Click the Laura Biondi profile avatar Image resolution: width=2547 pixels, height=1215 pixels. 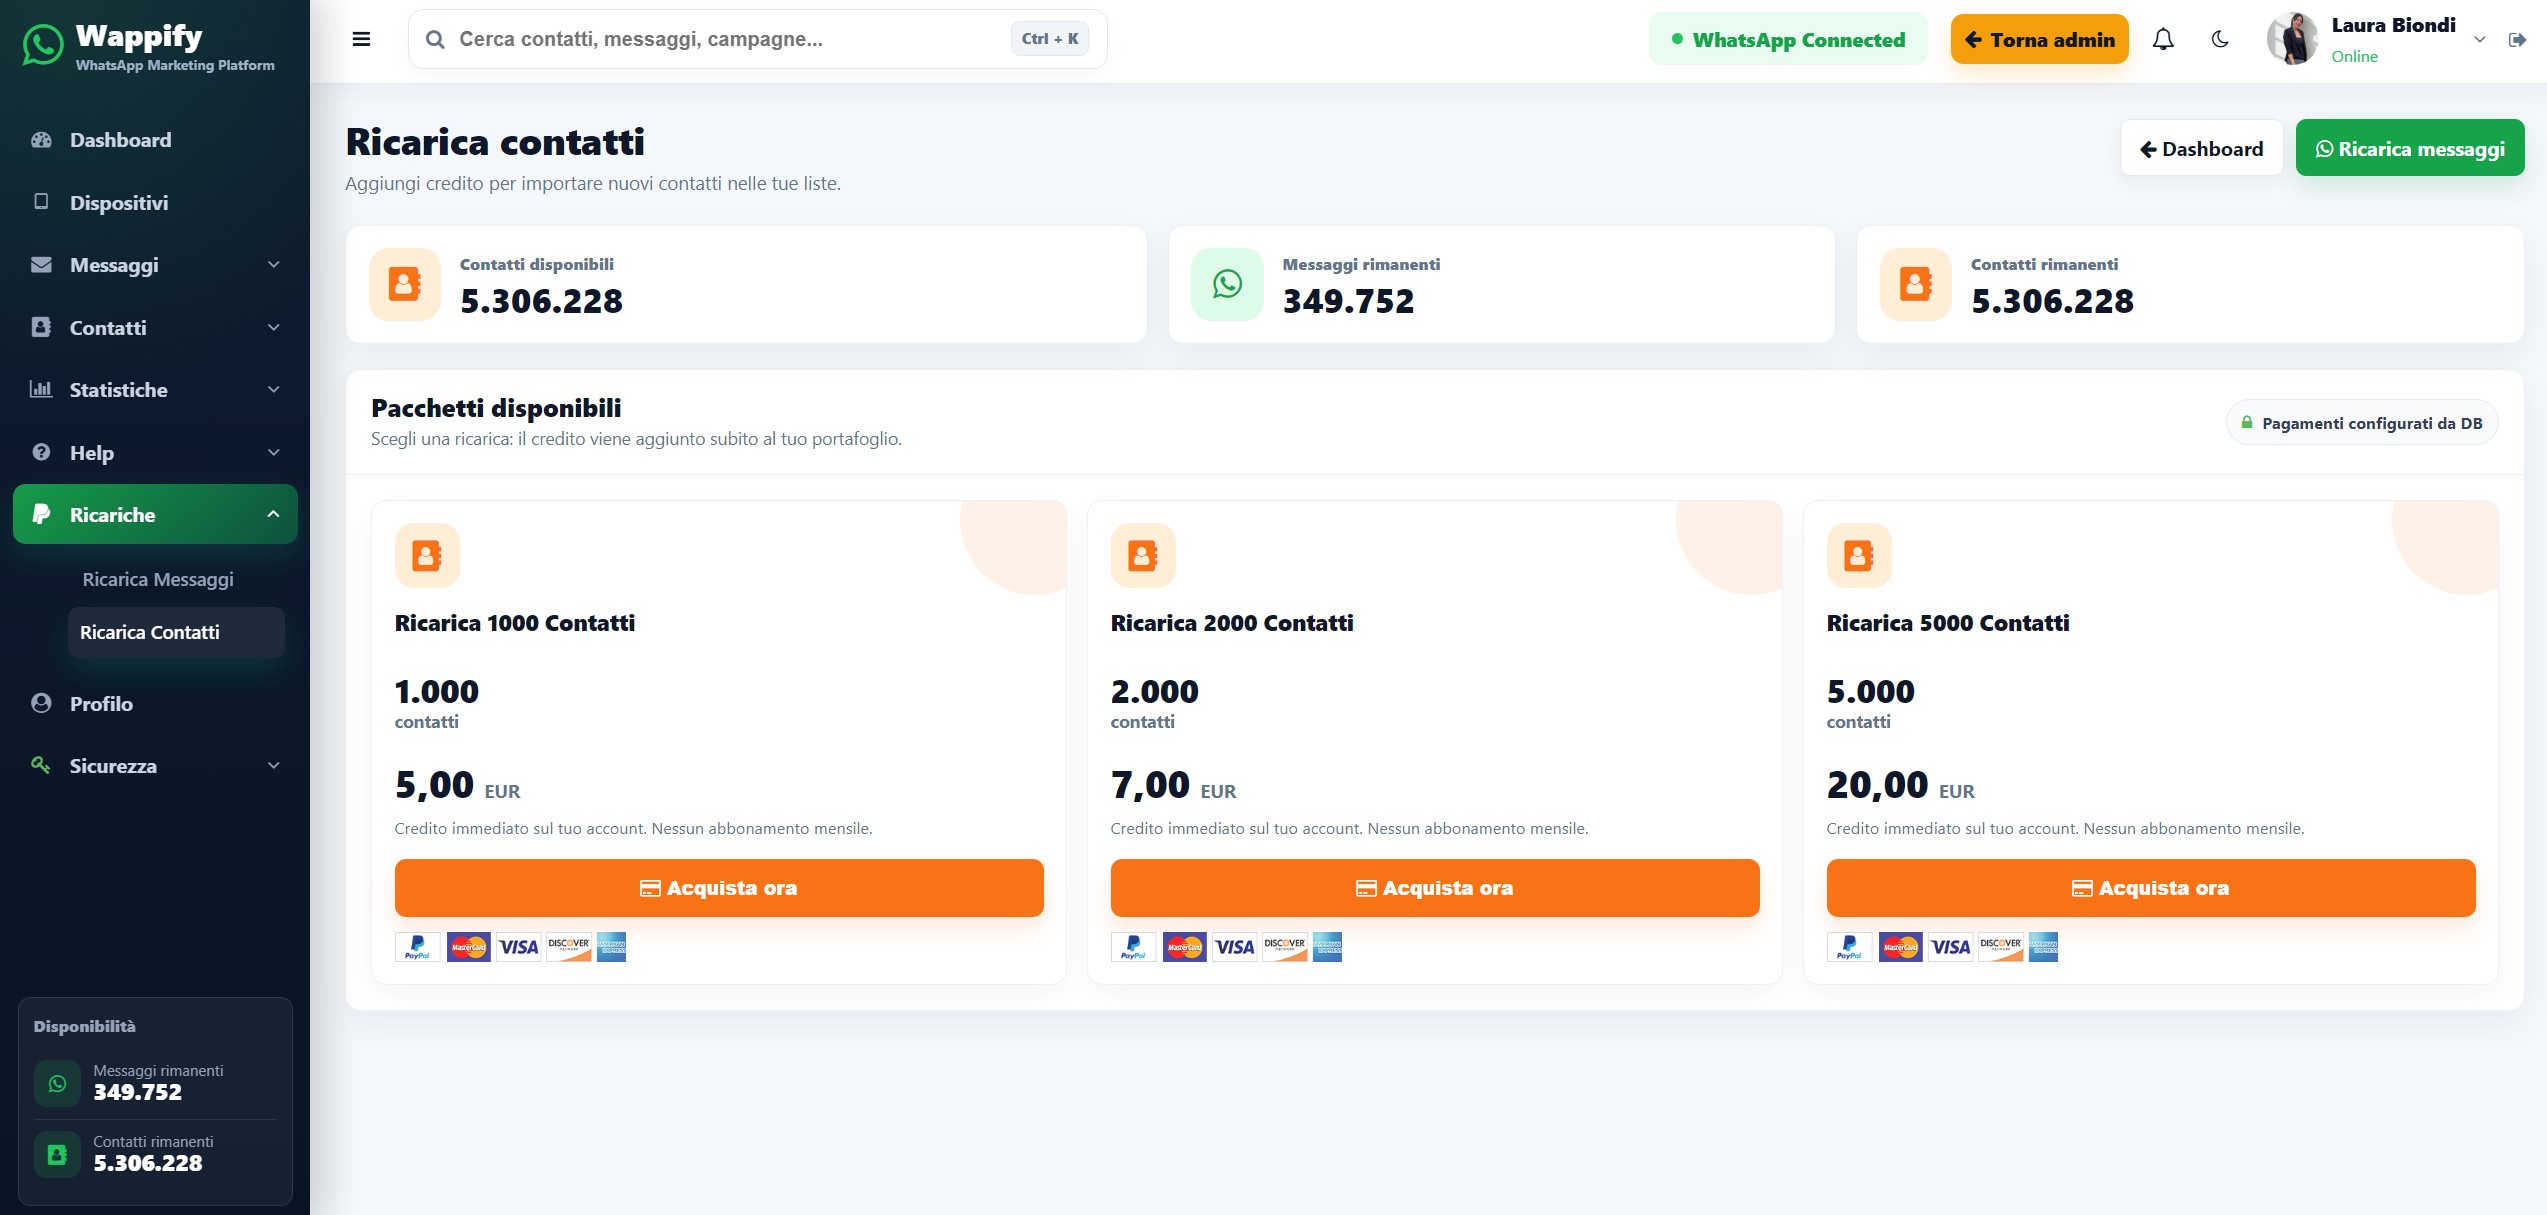[2292, 39]
